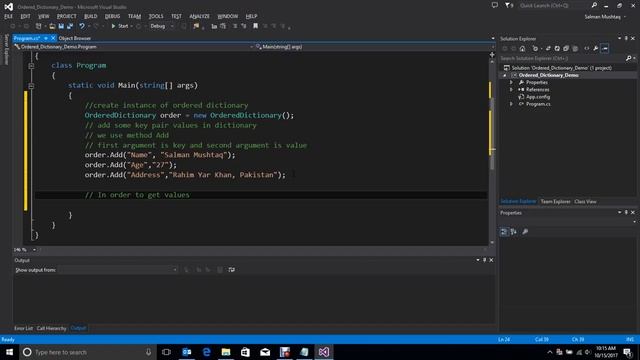Click the Windows Start button
The image size is (640, 360).
coord(9,352)
